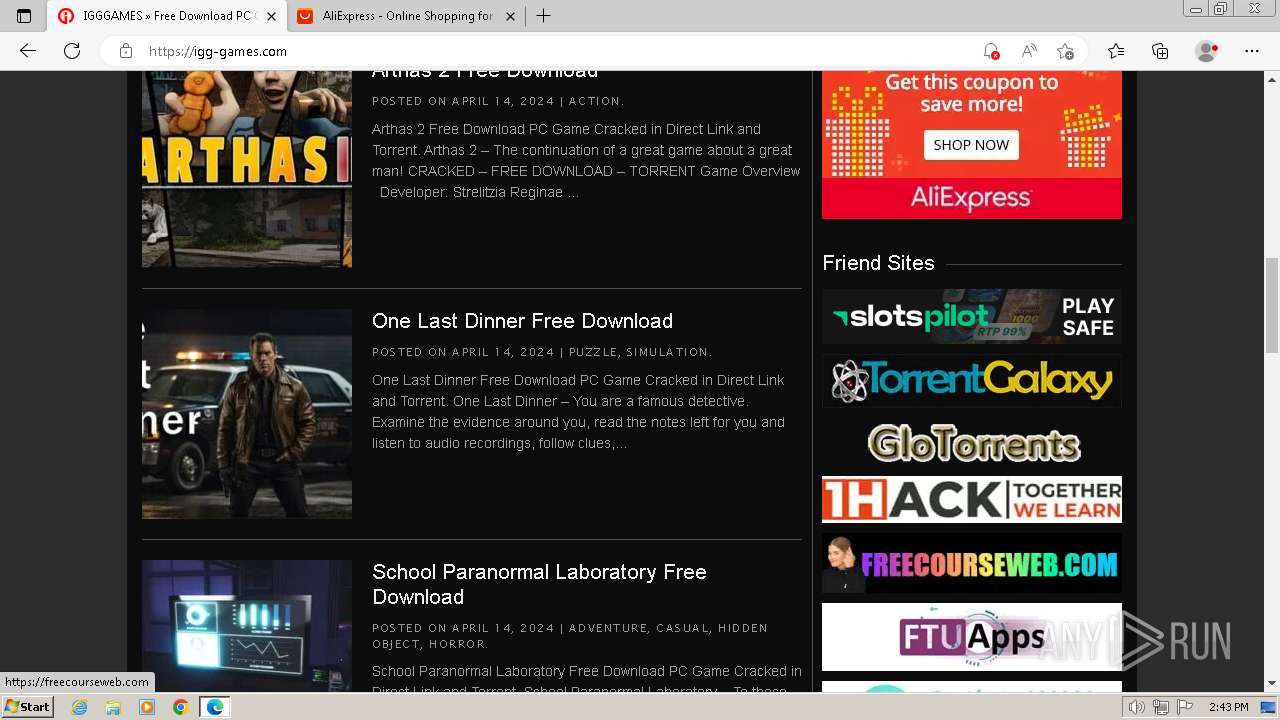1280x720 pixels.
Task: Click the scrollbar up arrow
Action: click(1272, 78)
